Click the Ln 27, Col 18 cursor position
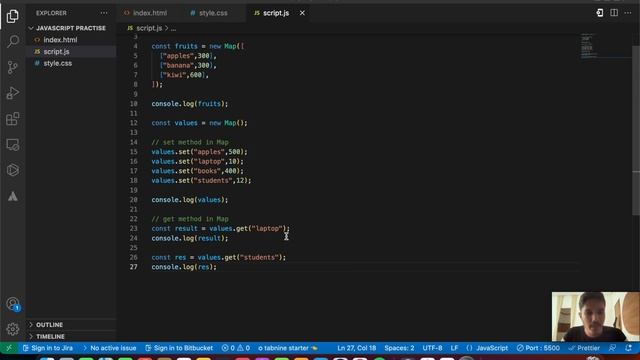The width and height of the screenshot is (640, 360). pyautogui.click(x=356, y=348)
